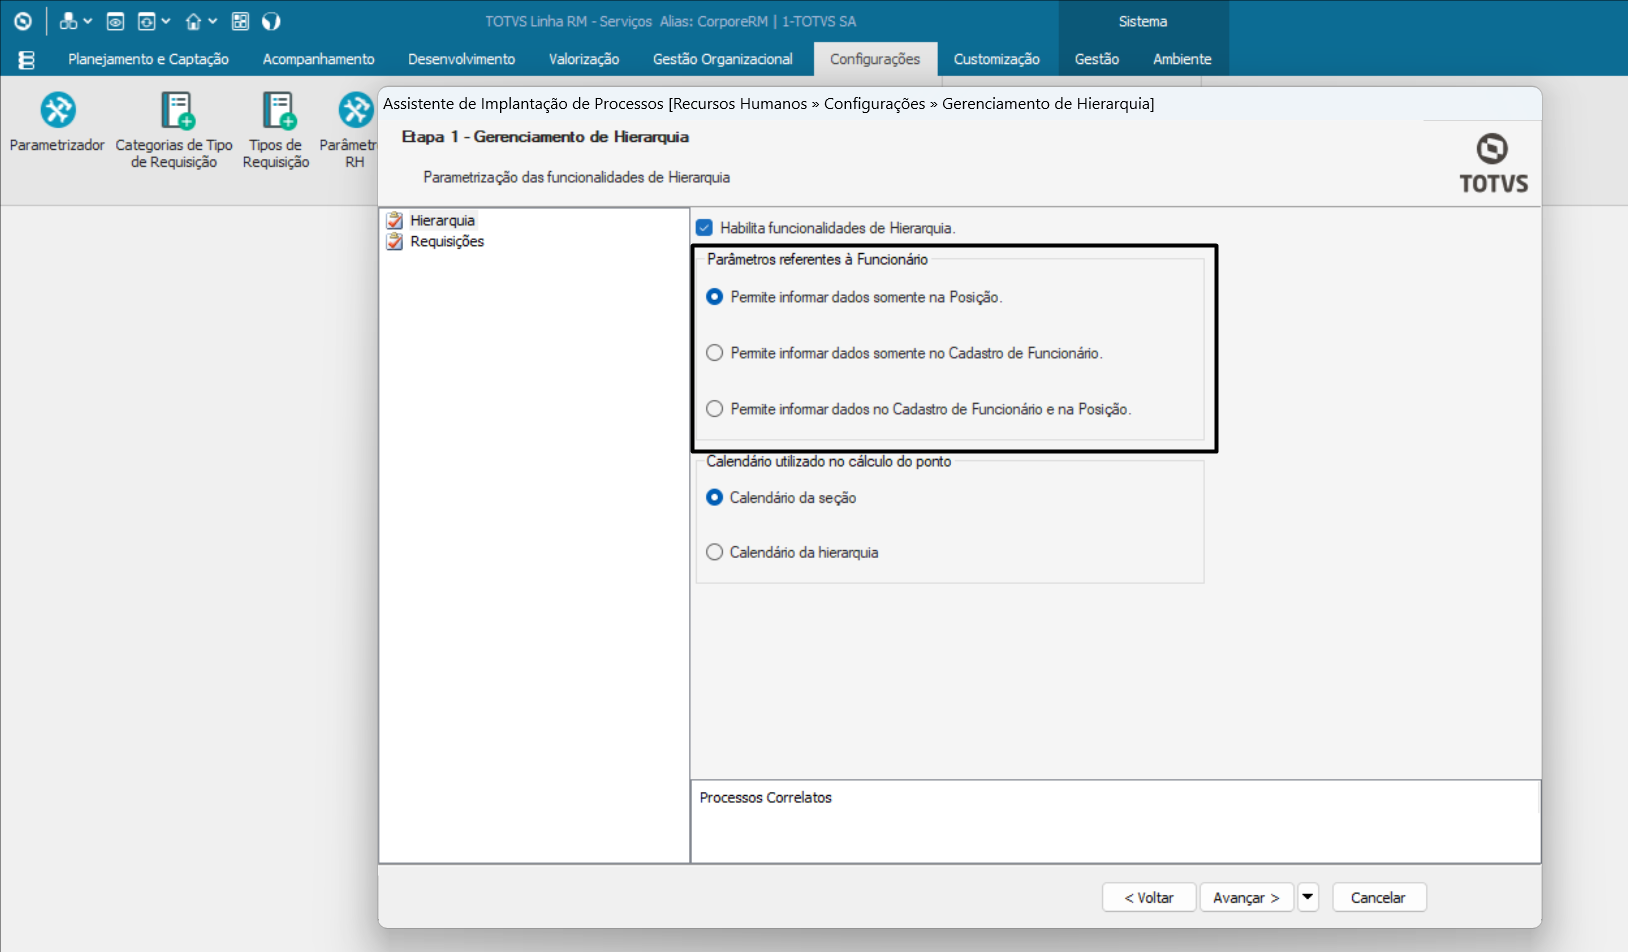Go to Gestão Organizacional tab
This screenshot has width=1628, height=952.
coord(723,59)
